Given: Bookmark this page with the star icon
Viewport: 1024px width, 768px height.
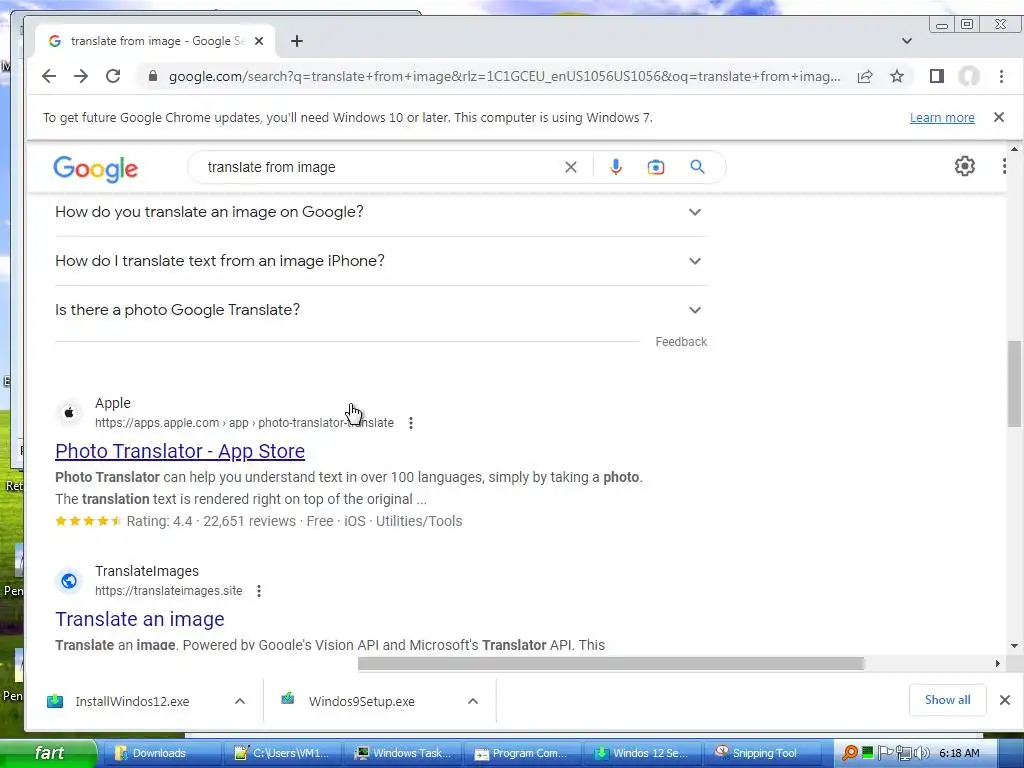Looking at the screenshot, I should 897,76.
